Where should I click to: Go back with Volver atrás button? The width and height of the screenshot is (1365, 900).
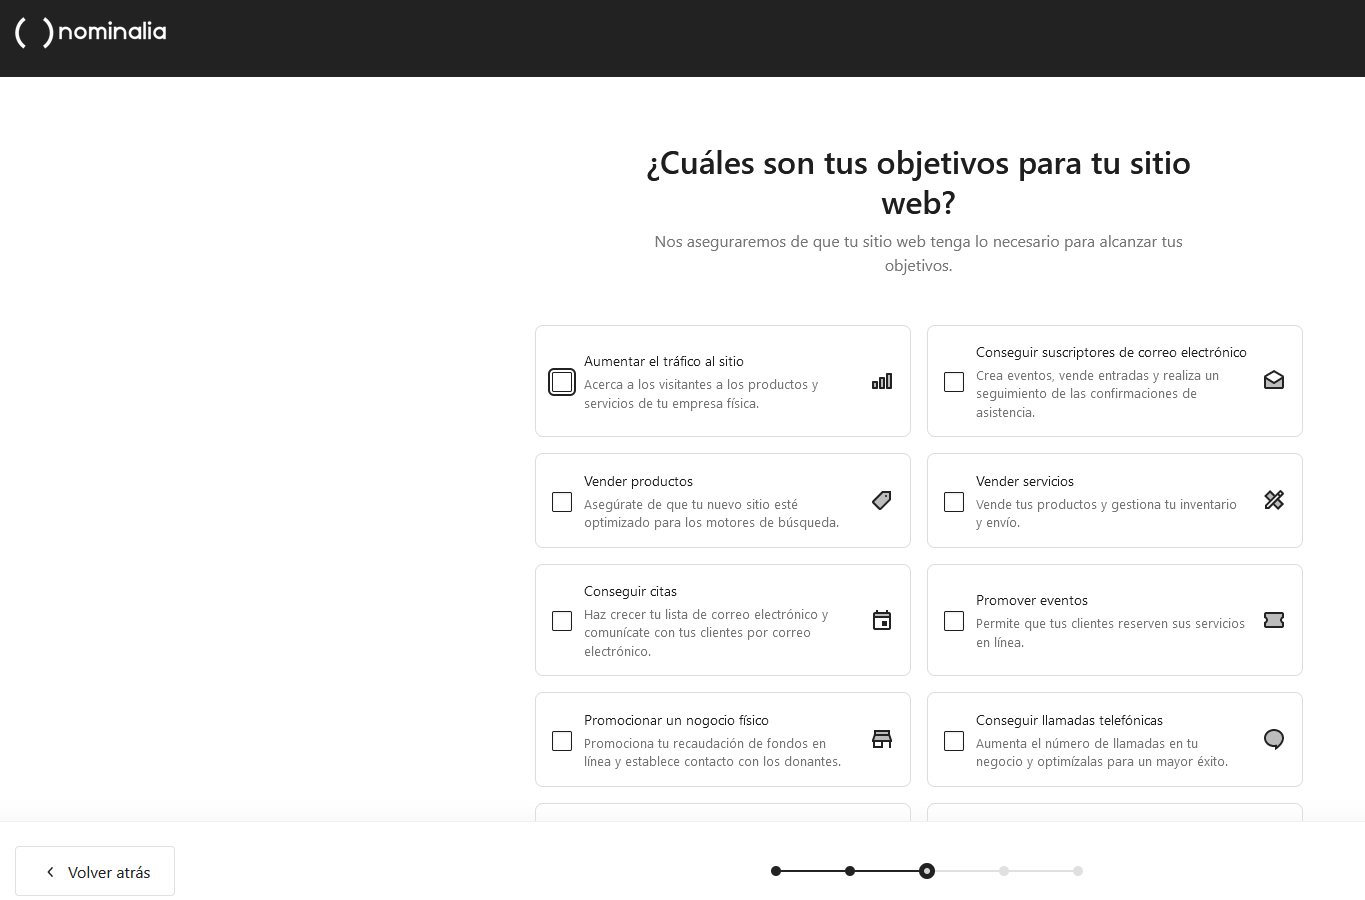click(95, 871)
